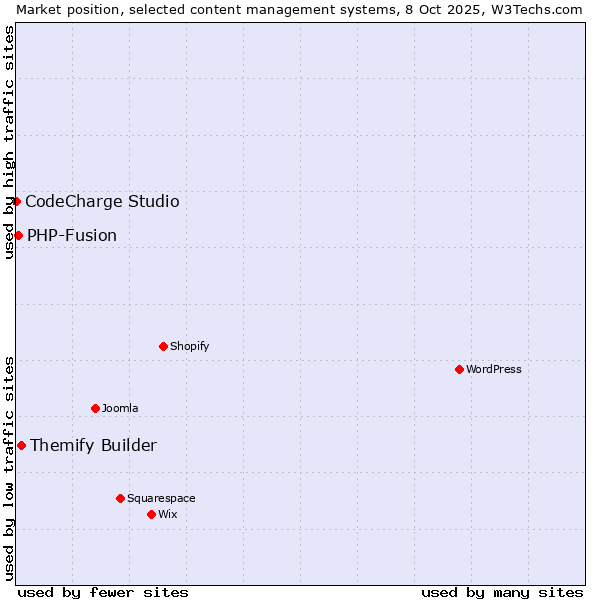
Task: Click the chart title mentioning W3Techs.com
Action: [299, 9]
